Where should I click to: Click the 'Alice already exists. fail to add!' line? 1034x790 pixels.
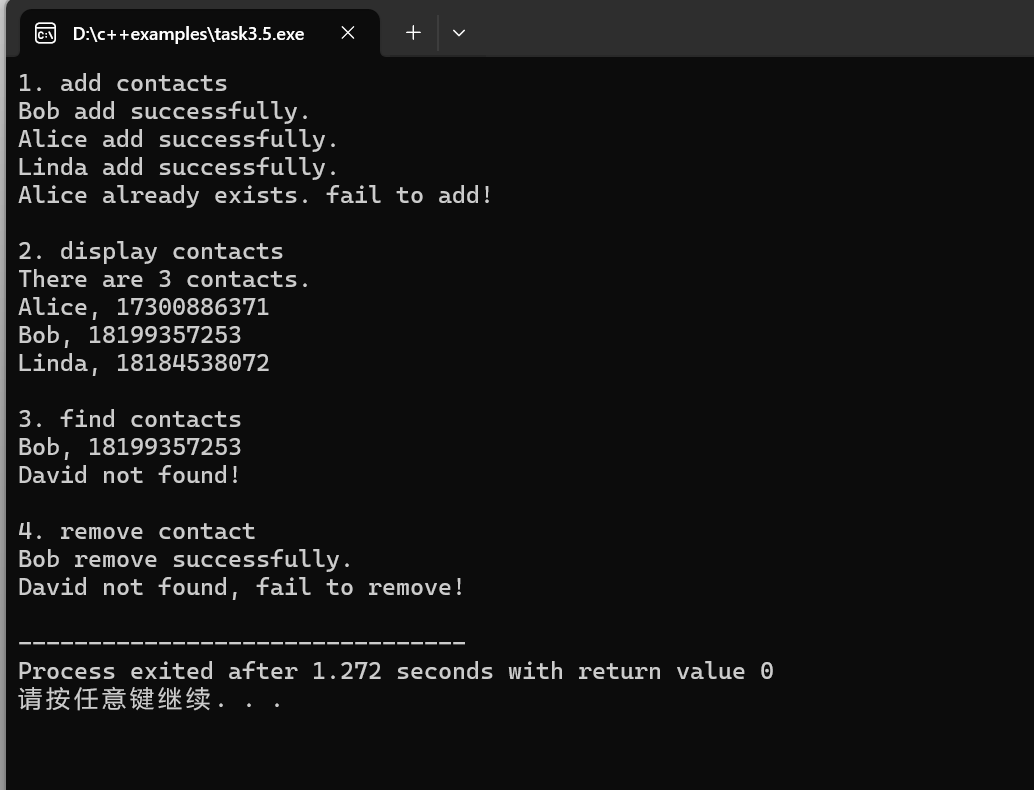point(255,195)
